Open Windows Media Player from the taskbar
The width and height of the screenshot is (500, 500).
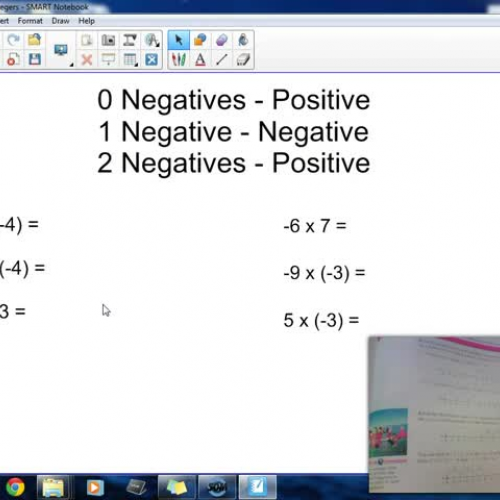(95, 488)
